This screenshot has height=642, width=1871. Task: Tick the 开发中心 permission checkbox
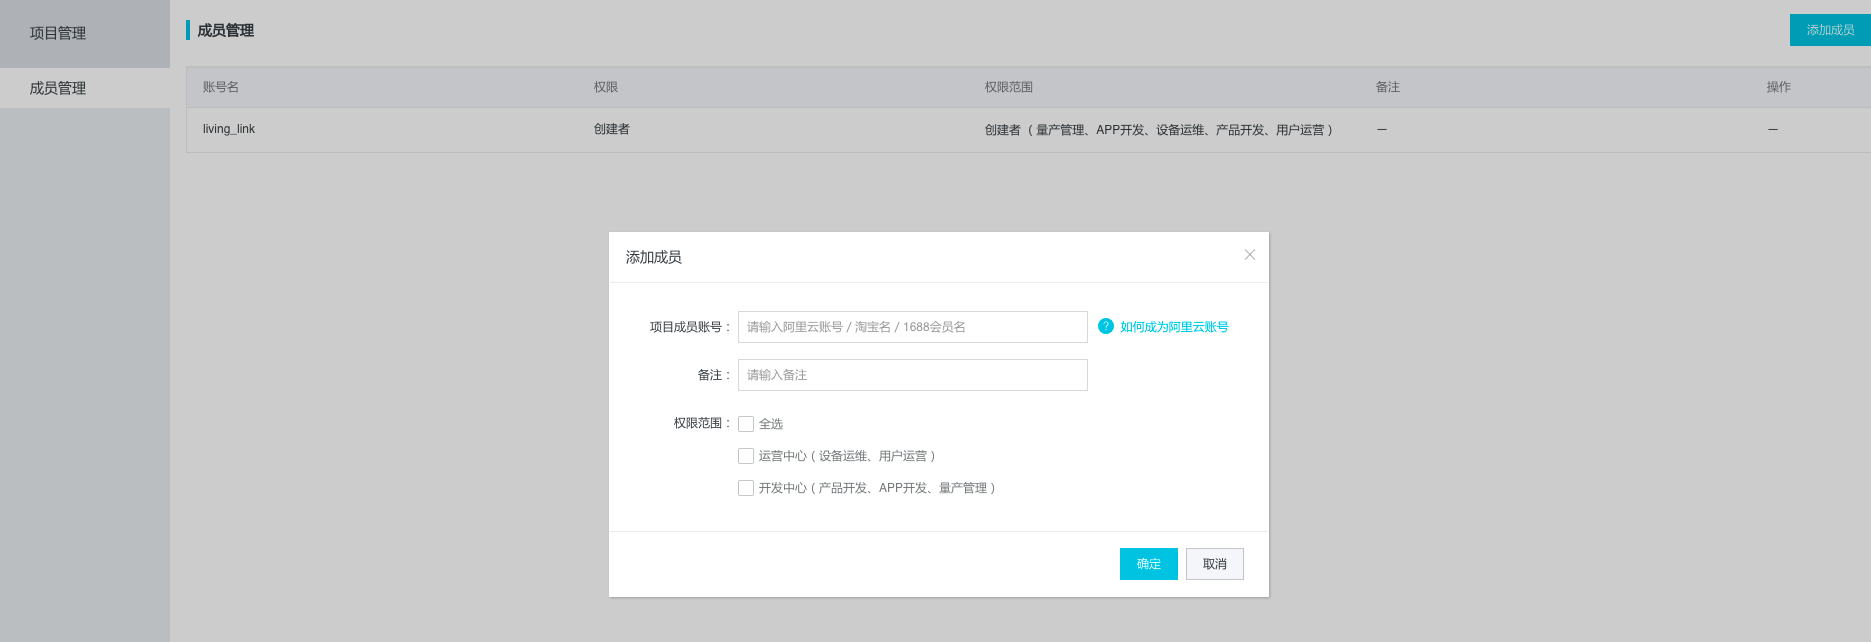tap(746, 488)
